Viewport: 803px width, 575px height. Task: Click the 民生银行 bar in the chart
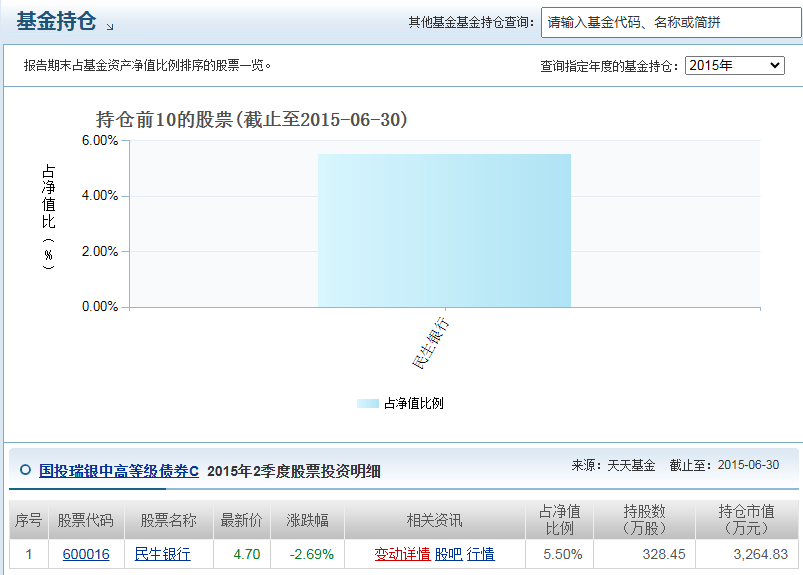(x=445, y=230)
